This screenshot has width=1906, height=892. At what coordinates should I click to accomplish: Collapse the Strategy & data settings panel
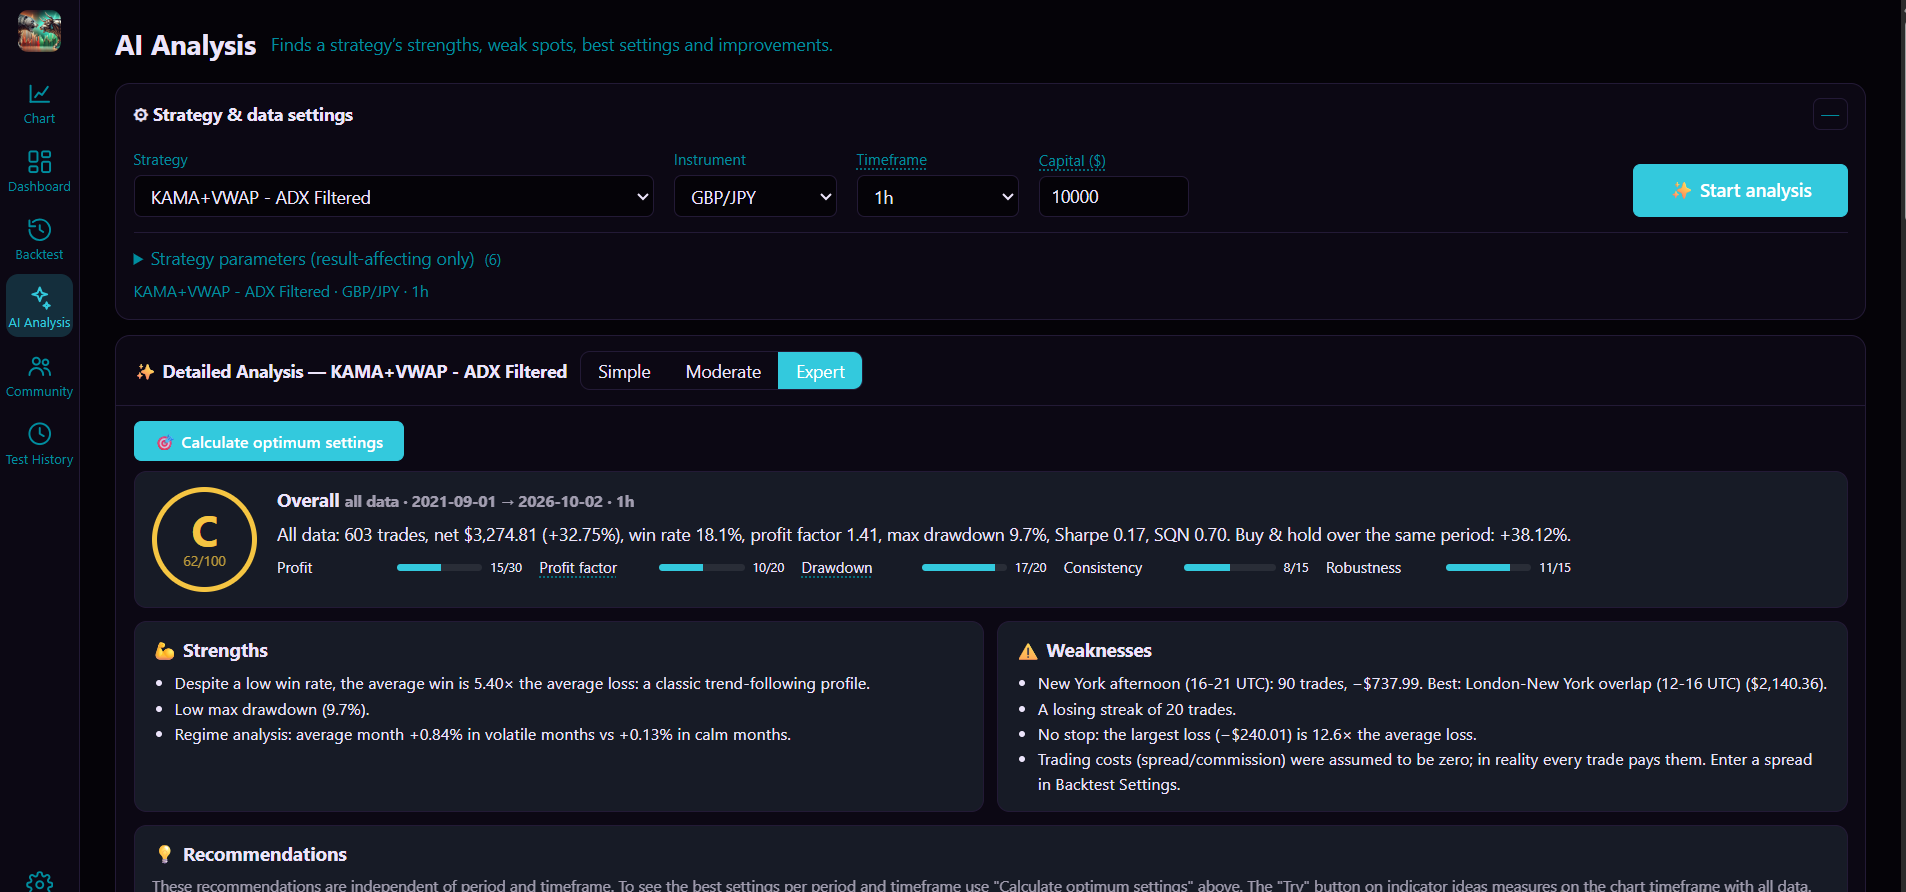pos(1829,115)
